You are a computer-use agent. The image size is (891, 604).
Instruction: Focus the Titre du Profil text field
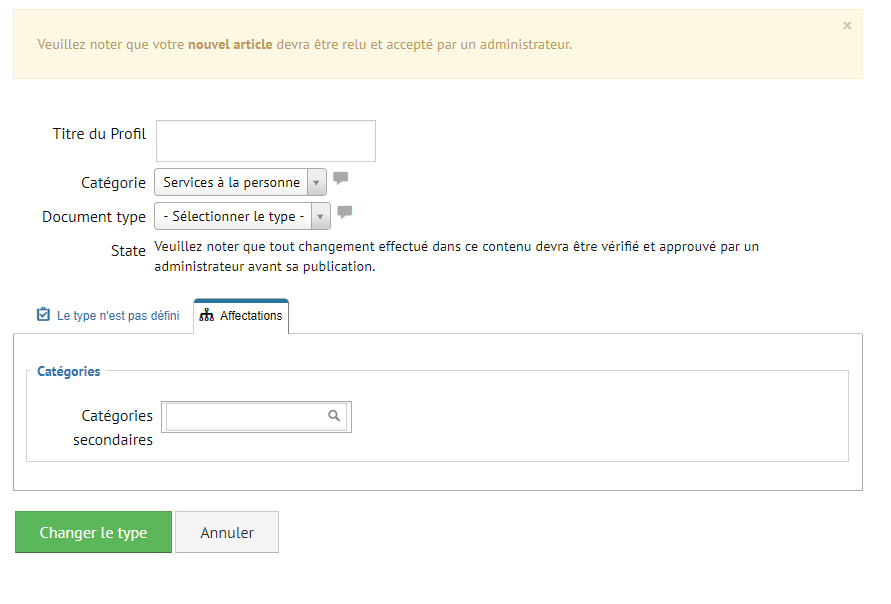[x=266, y=141]
